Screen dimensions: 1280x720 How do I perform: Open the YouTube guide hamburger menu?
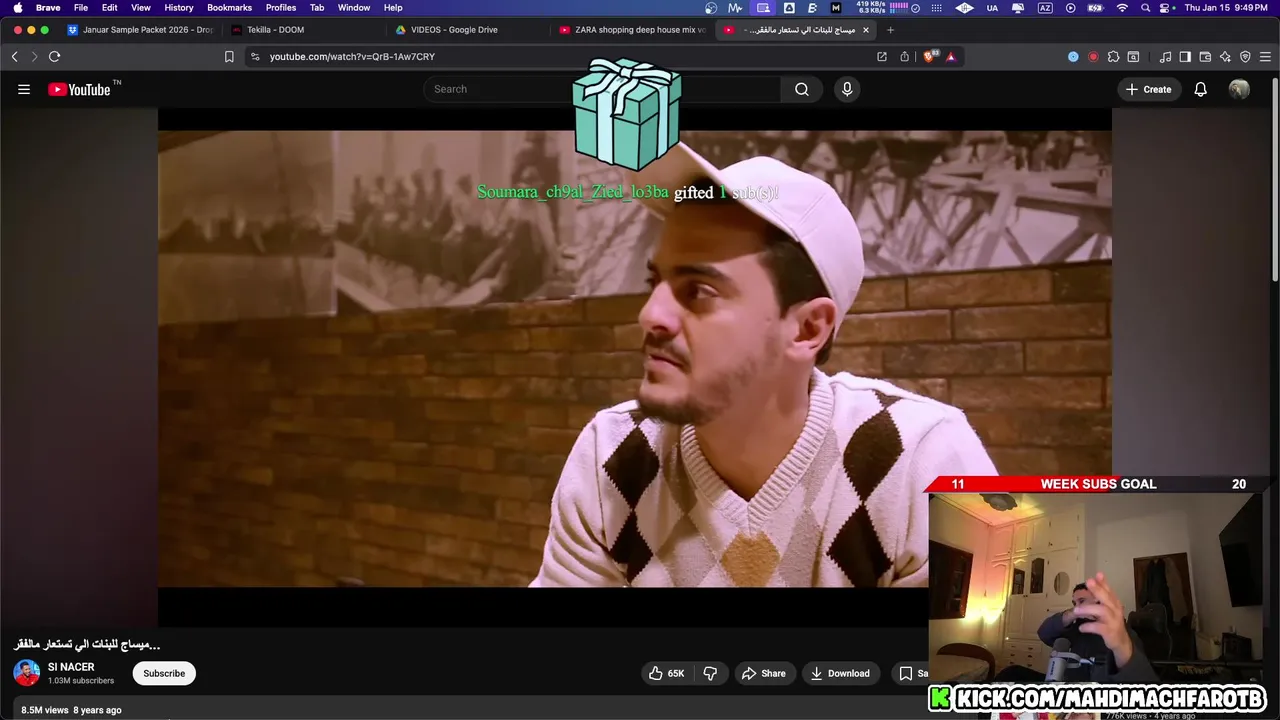(x=24, y=89)
